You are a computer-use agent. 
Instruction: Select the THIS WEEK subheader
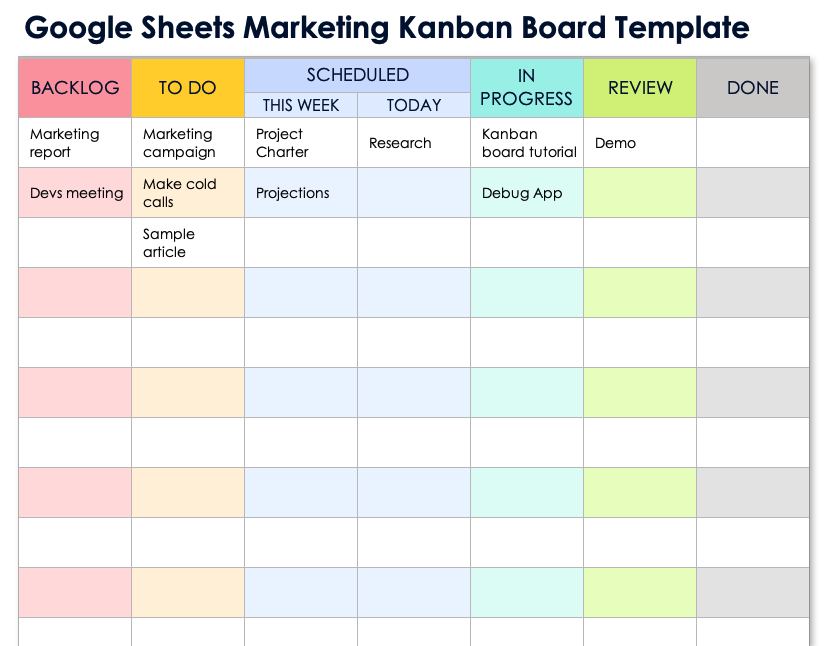(301, 105)
